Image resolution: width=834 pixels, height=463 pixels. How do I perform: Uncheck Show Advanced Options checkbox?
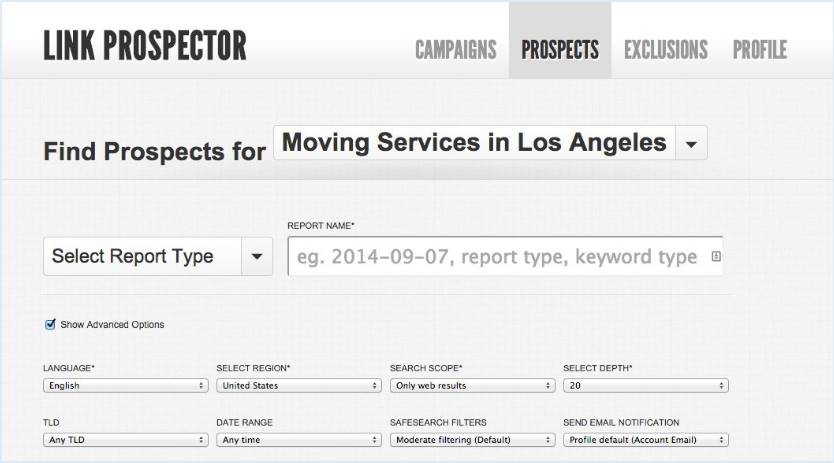(51, 324)
